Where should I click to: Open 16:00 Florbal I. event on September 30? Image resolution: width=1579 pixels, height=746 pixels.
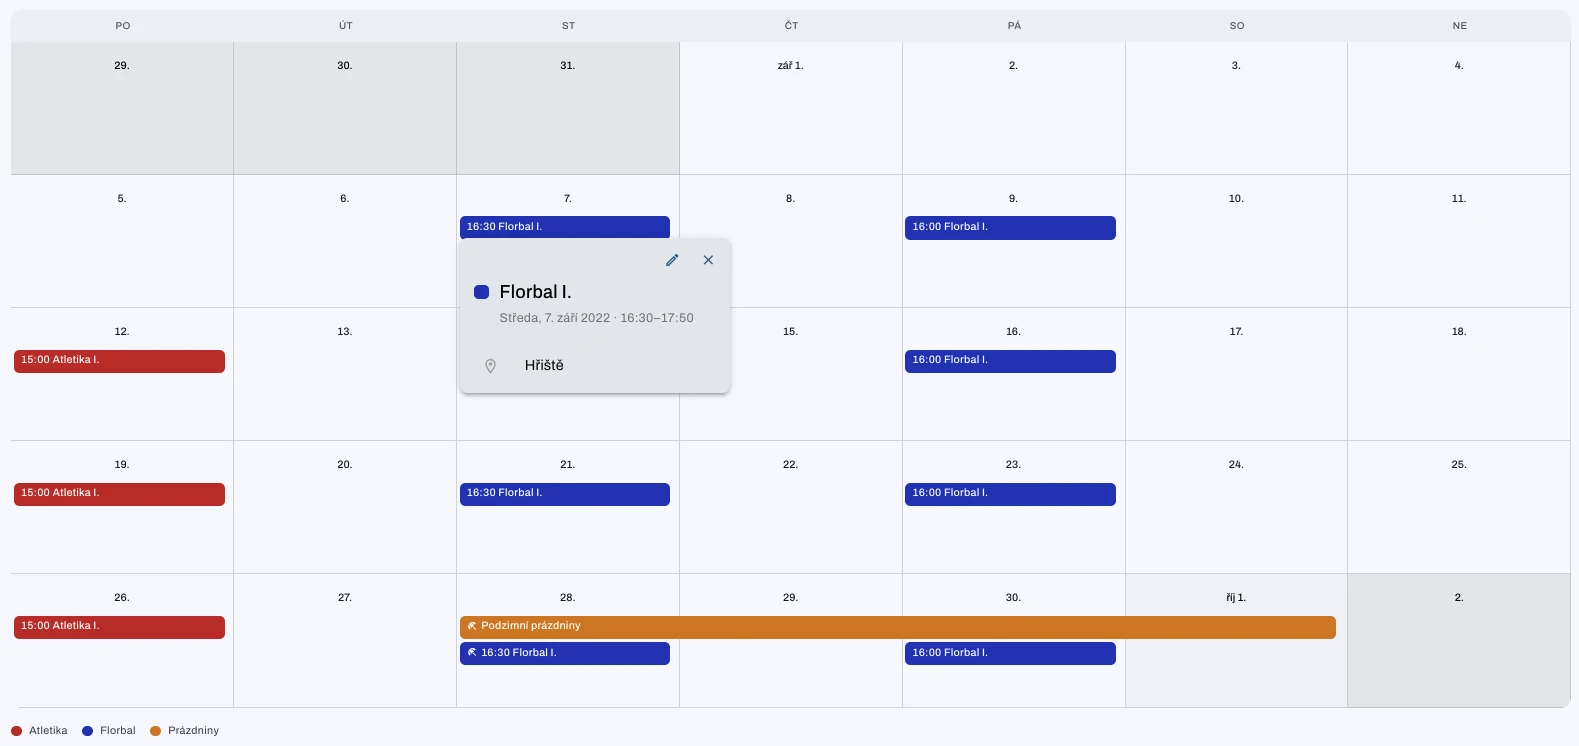1010,654
